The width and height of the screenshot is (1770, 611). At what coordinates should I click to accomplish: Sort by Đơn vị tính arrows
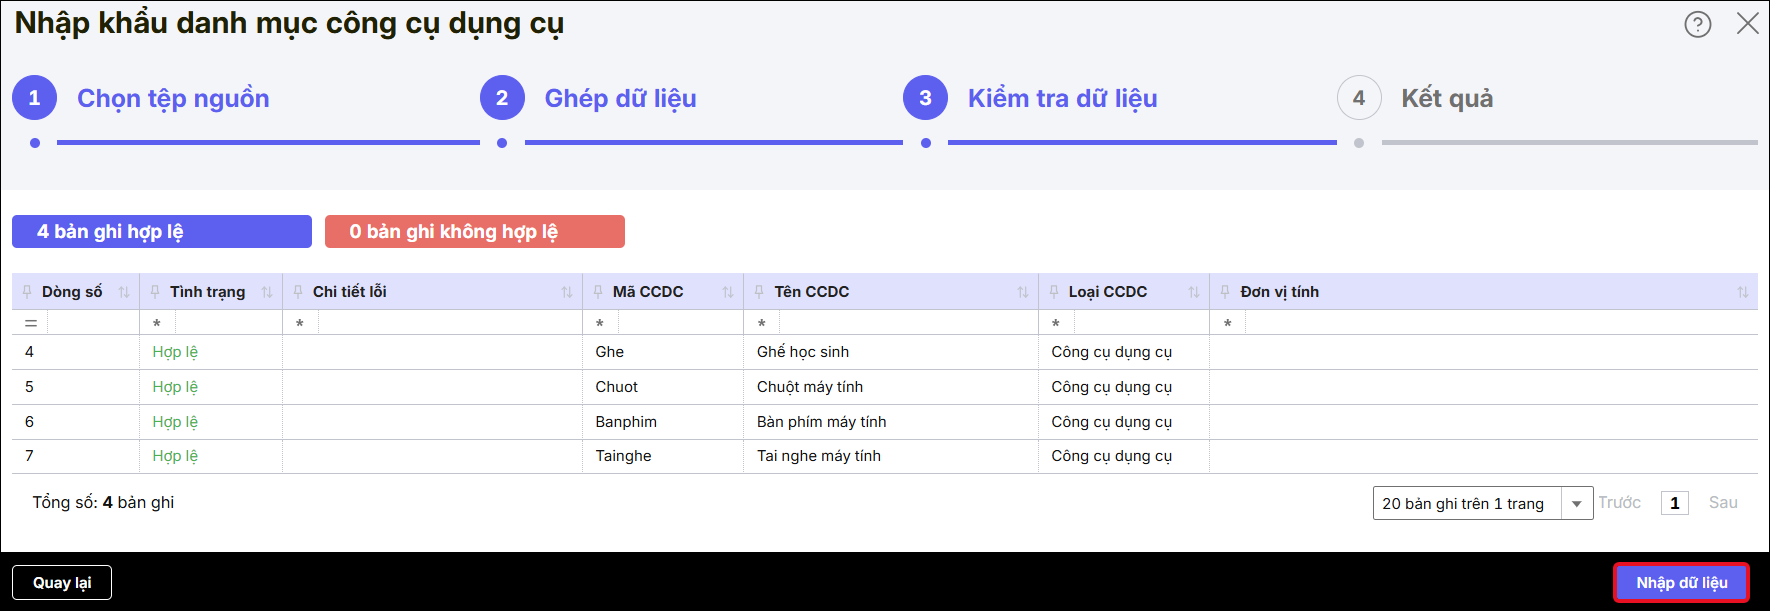(x=1743, y=292)
